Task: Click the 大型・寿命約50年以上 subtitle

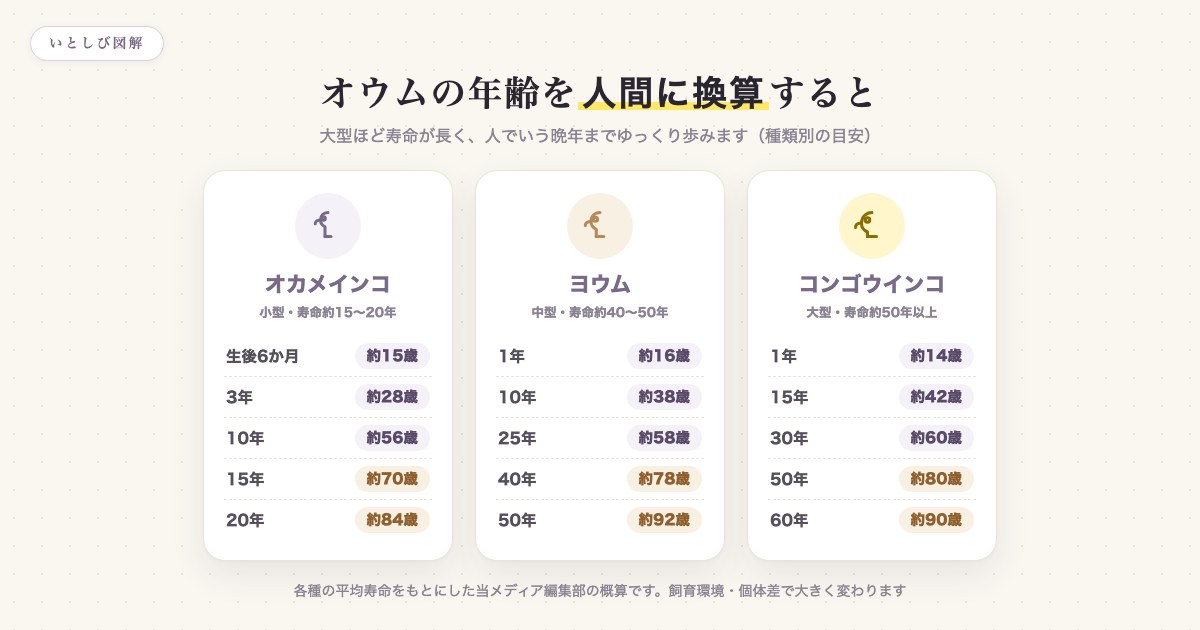Action: (x=872, y=312)
